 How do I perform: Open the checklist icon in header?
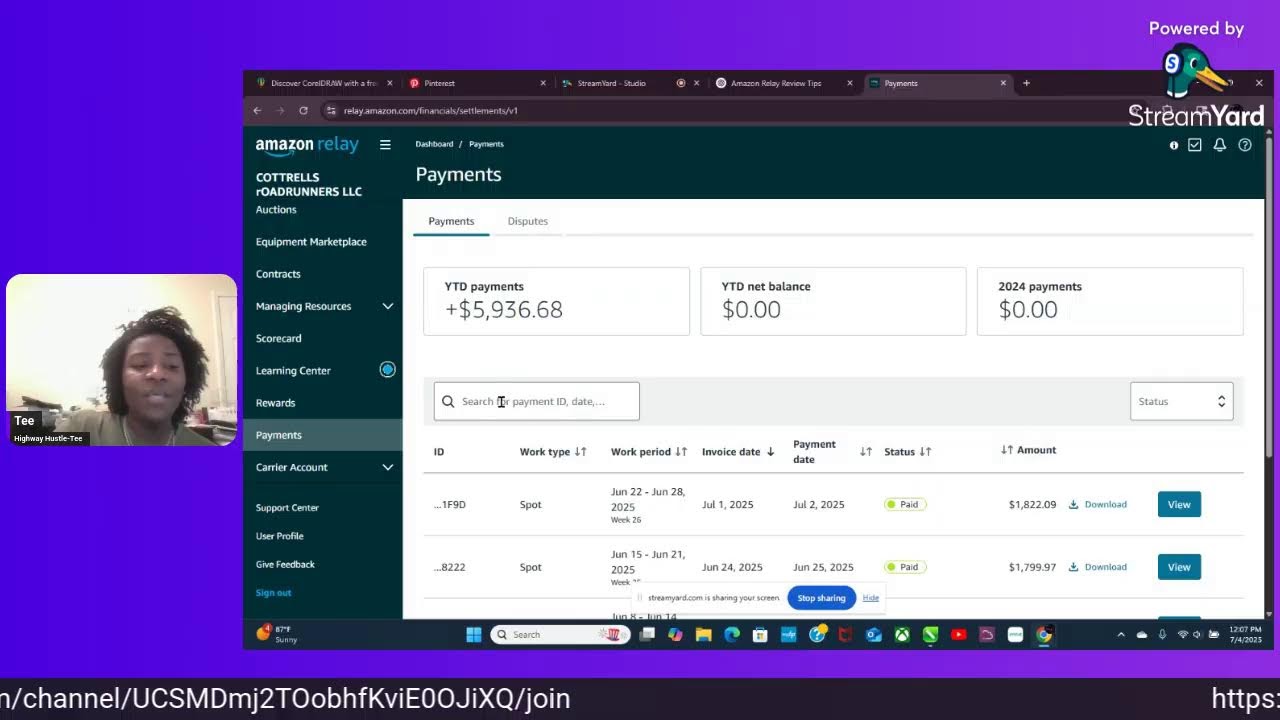click(1195, 145)
